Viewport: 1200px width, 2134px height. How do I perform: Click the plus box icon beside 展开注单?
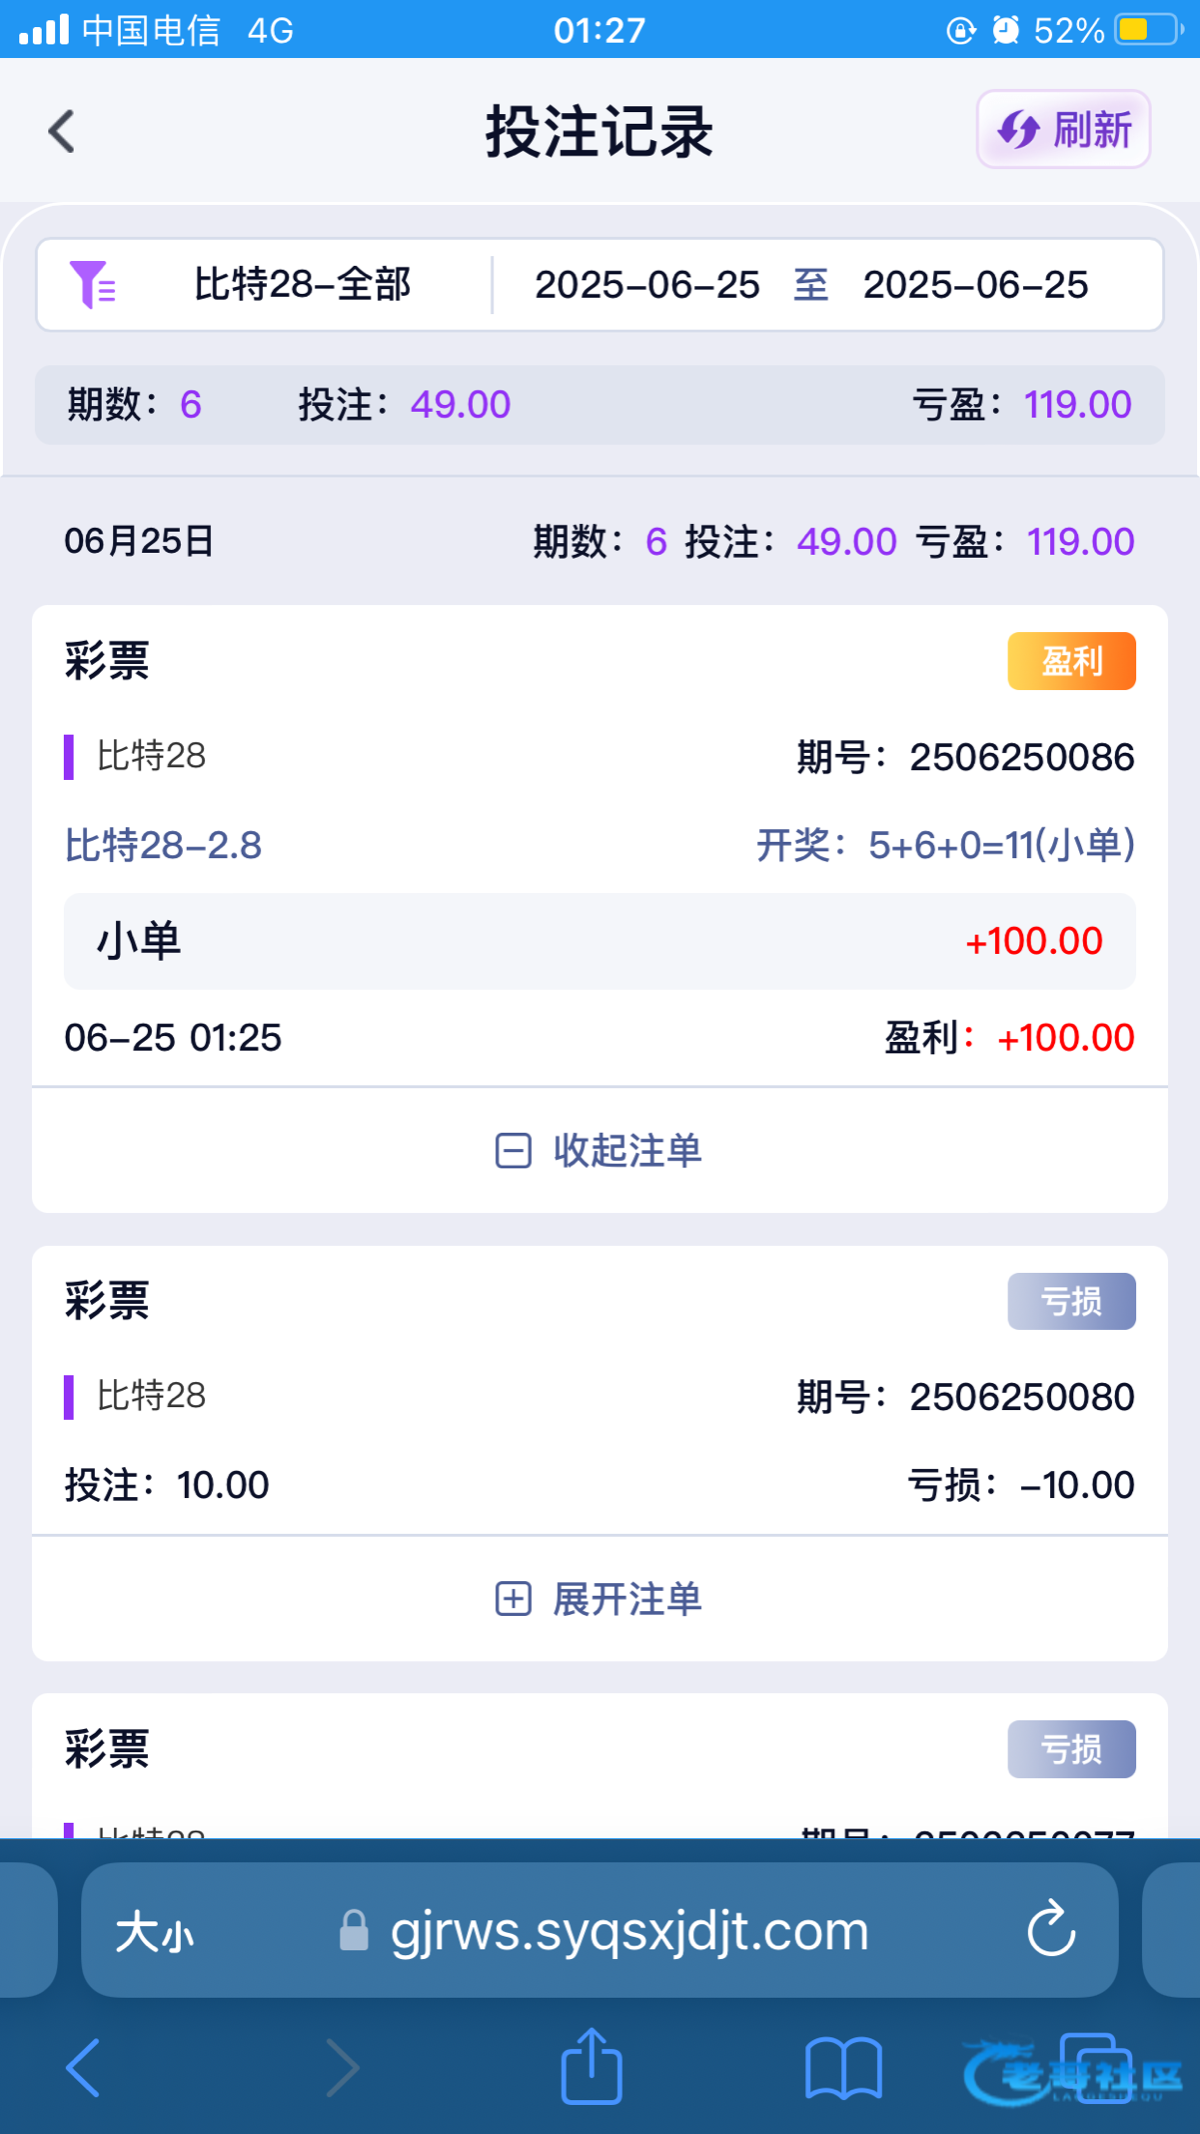[513, 1598]
